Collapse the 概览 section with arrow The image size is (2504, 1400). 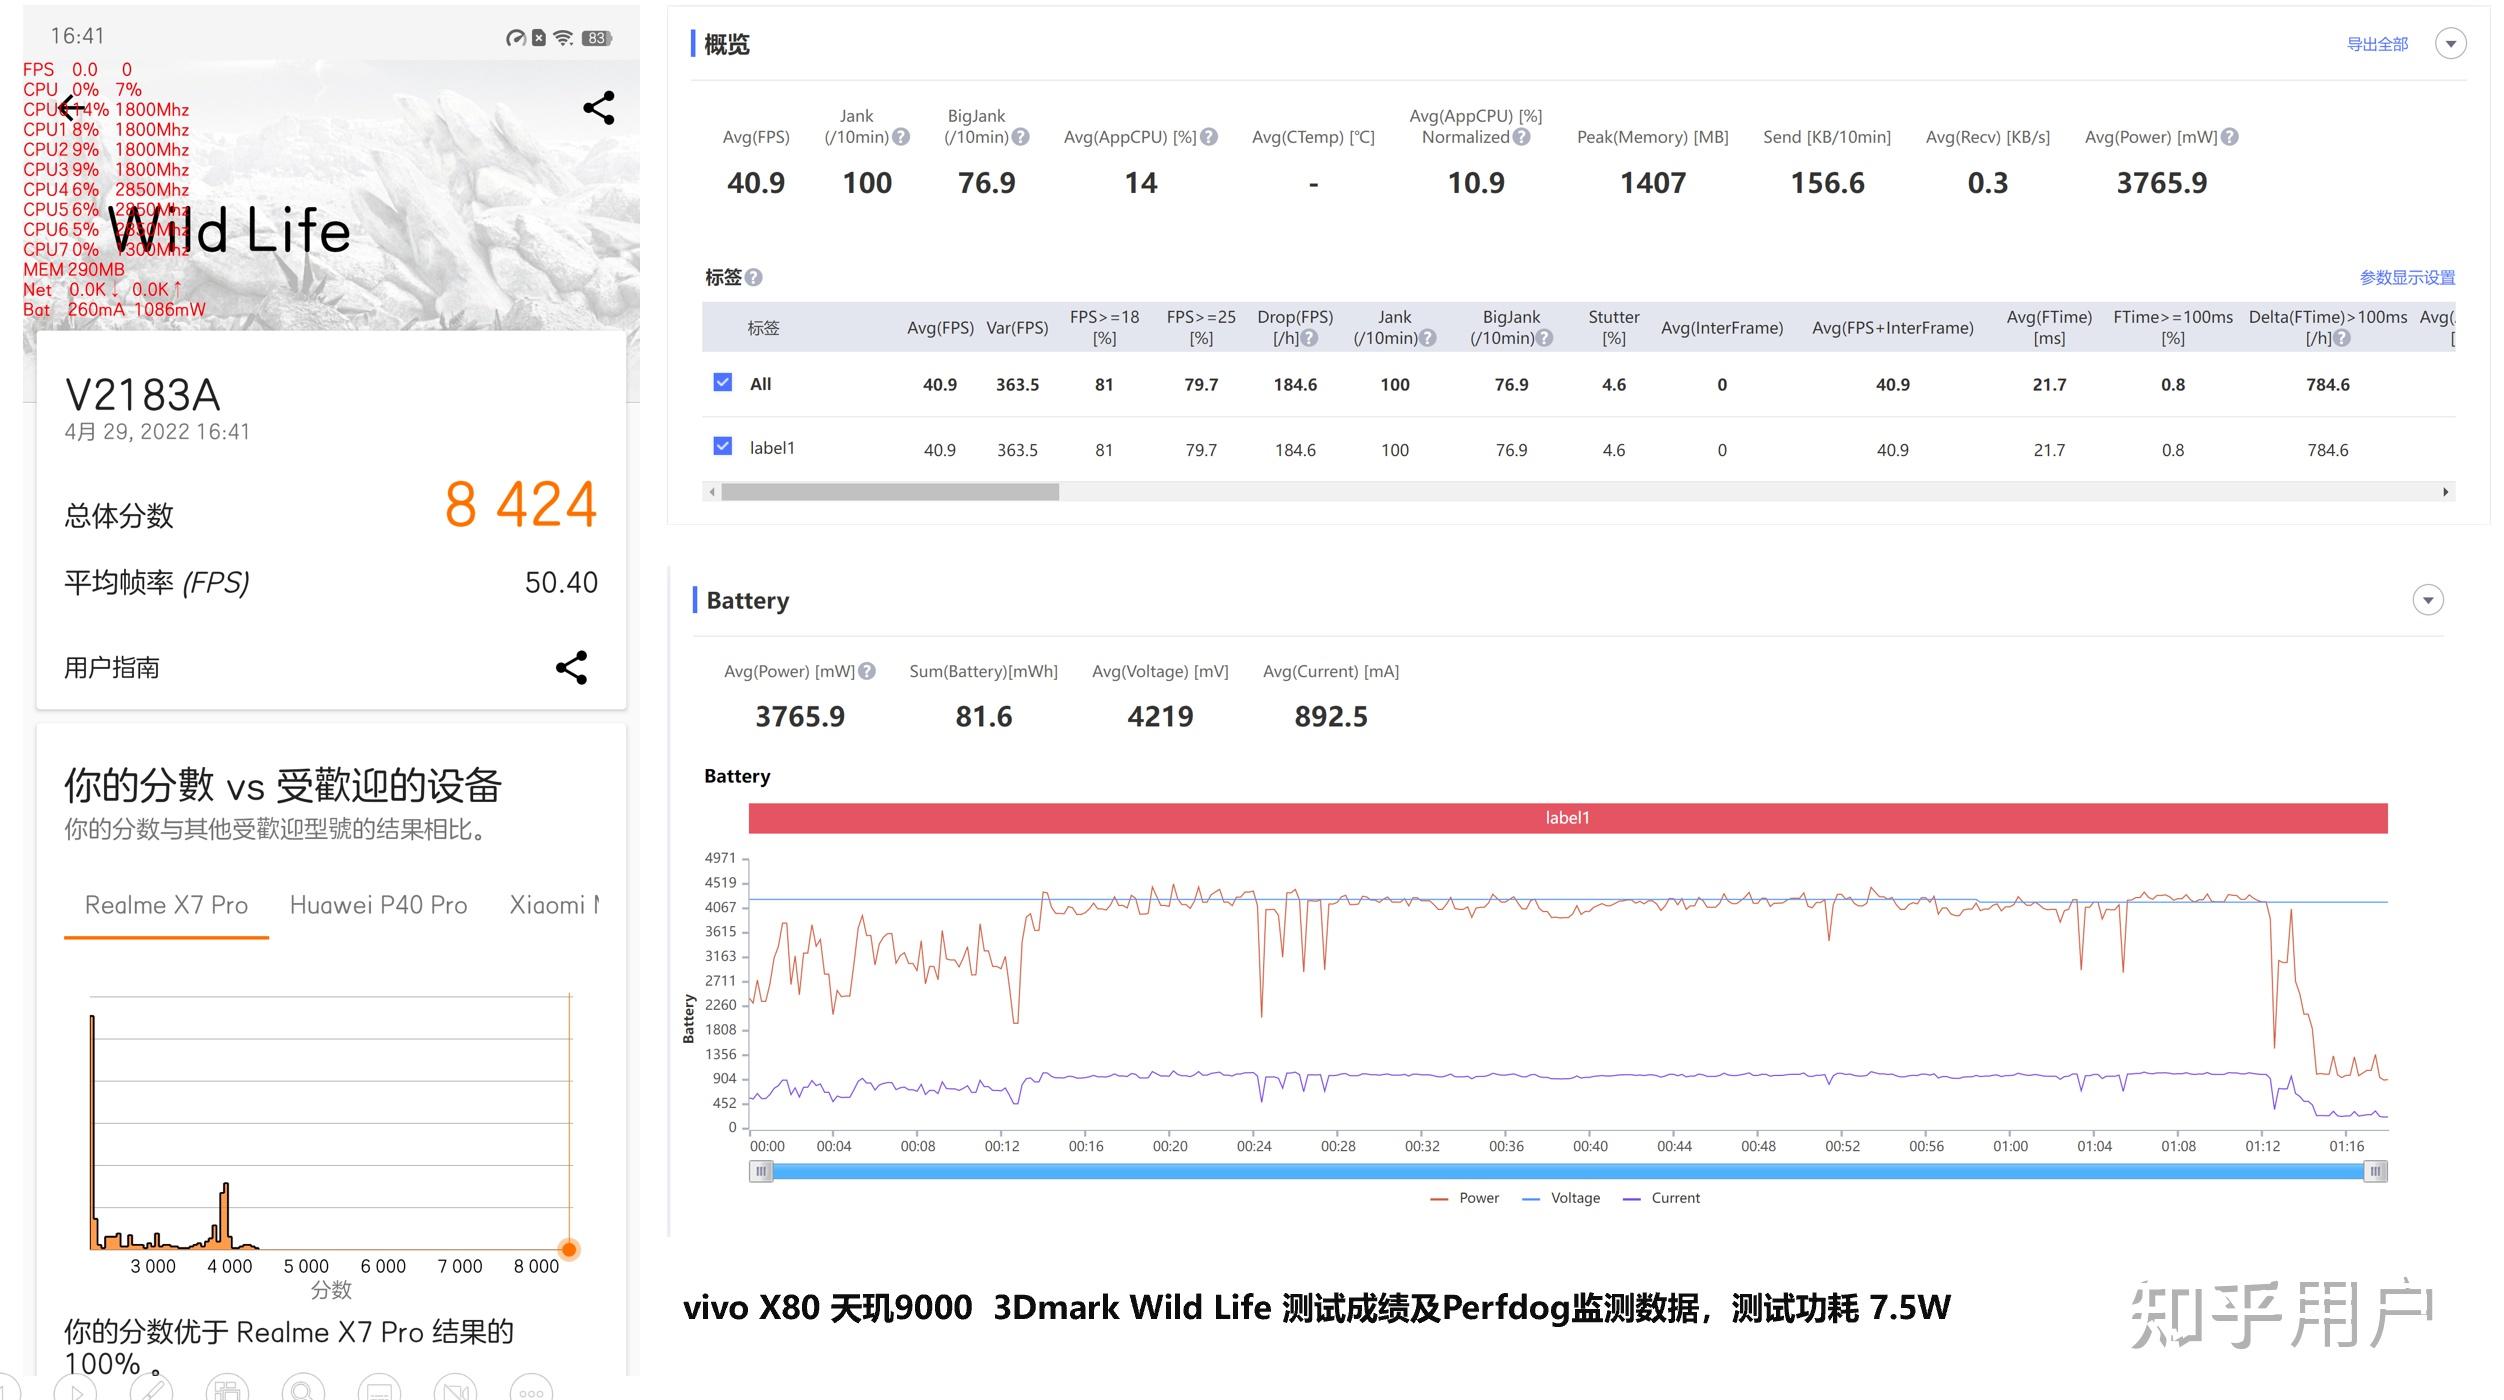pos(2451,44)
